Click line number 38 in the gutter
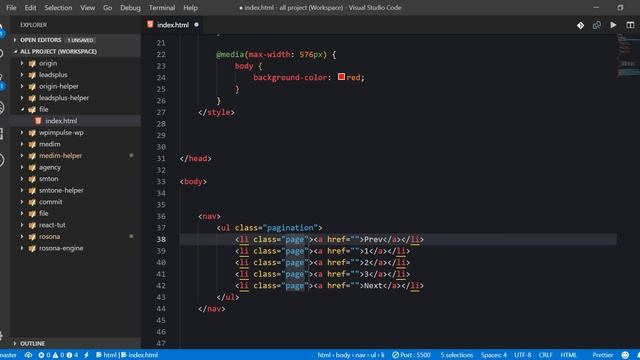 [161, 240]
